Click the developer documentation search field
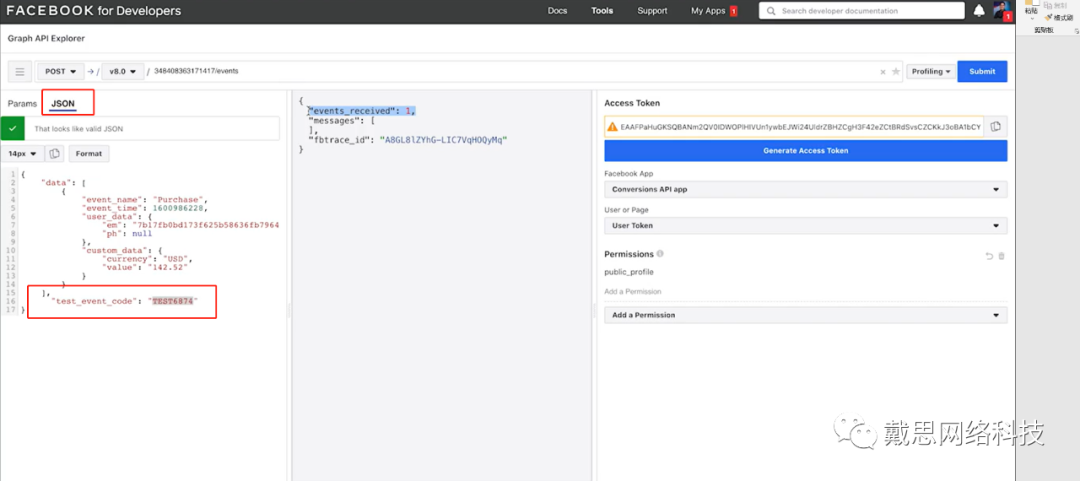This screenshot has height=481, width=1080. pyautogui.click(x=861, y=11)
